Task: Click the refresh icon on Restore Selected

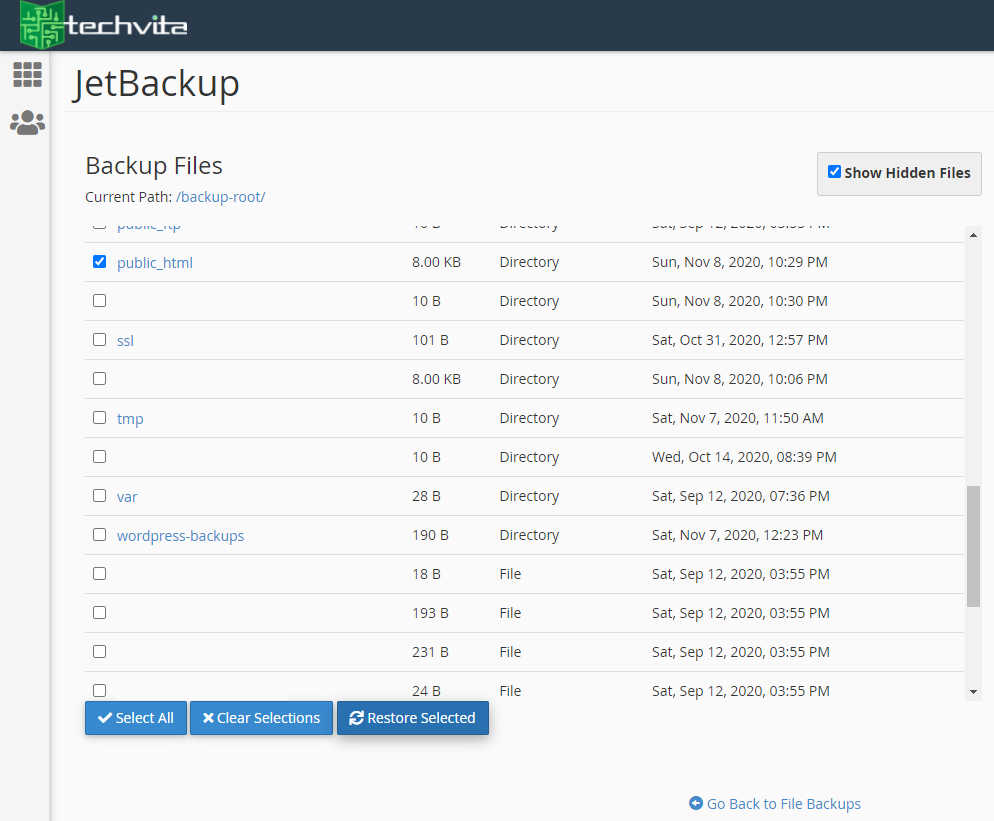Action: pos(355,717)
